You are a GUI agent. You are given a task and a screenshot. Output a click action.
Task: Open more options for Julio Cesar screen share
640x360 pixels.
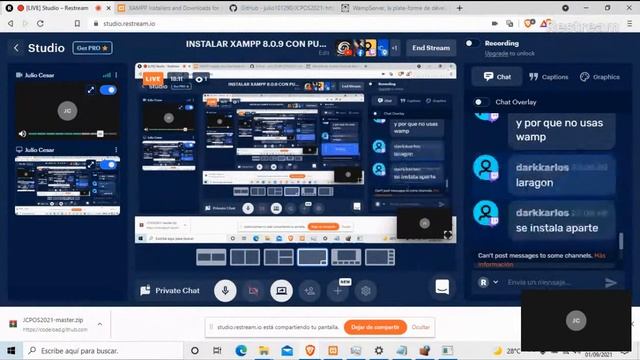(116, 150)
